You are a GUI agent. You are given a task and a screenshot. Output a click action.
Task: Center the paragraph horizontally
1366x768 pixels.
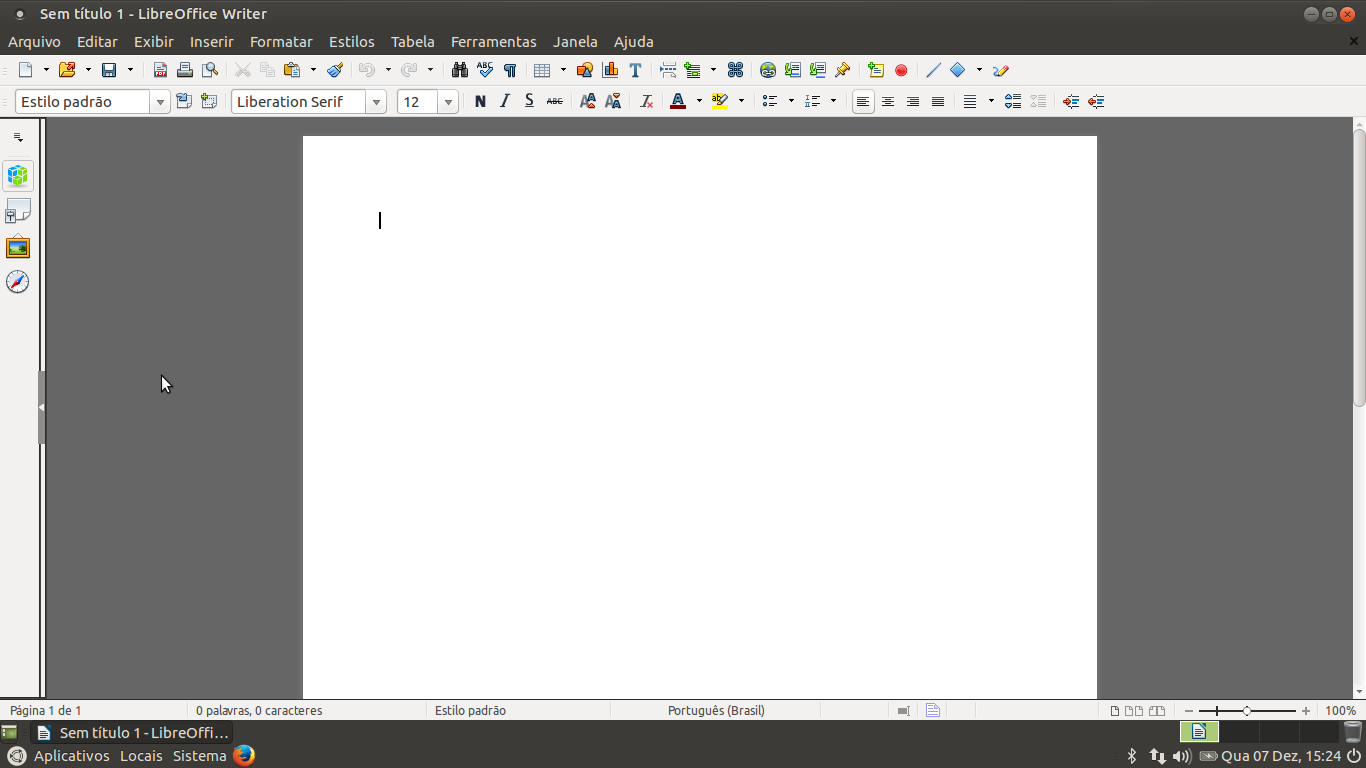coord(888,101)
